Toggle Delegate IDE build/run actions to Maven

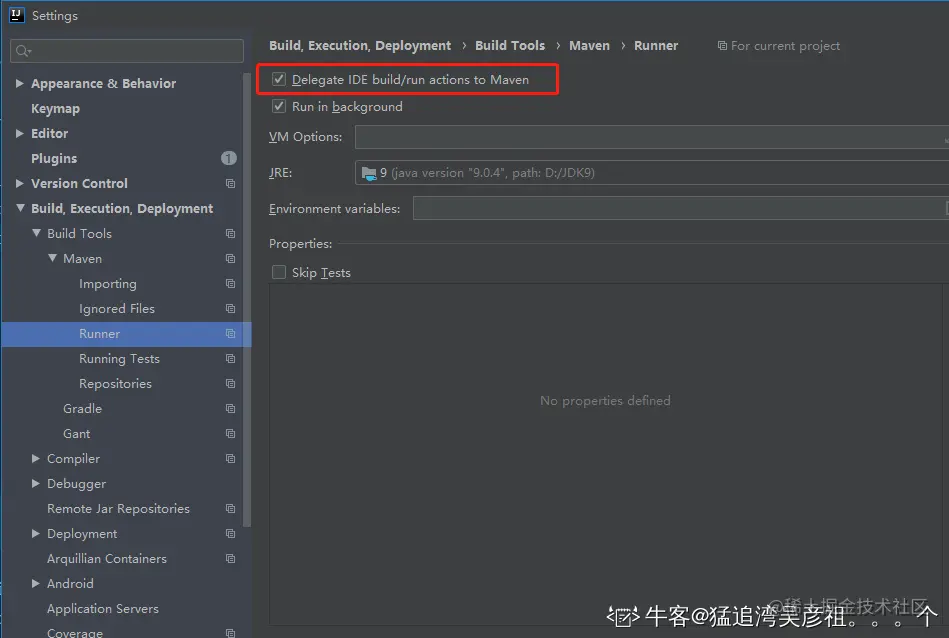point(278,79)
